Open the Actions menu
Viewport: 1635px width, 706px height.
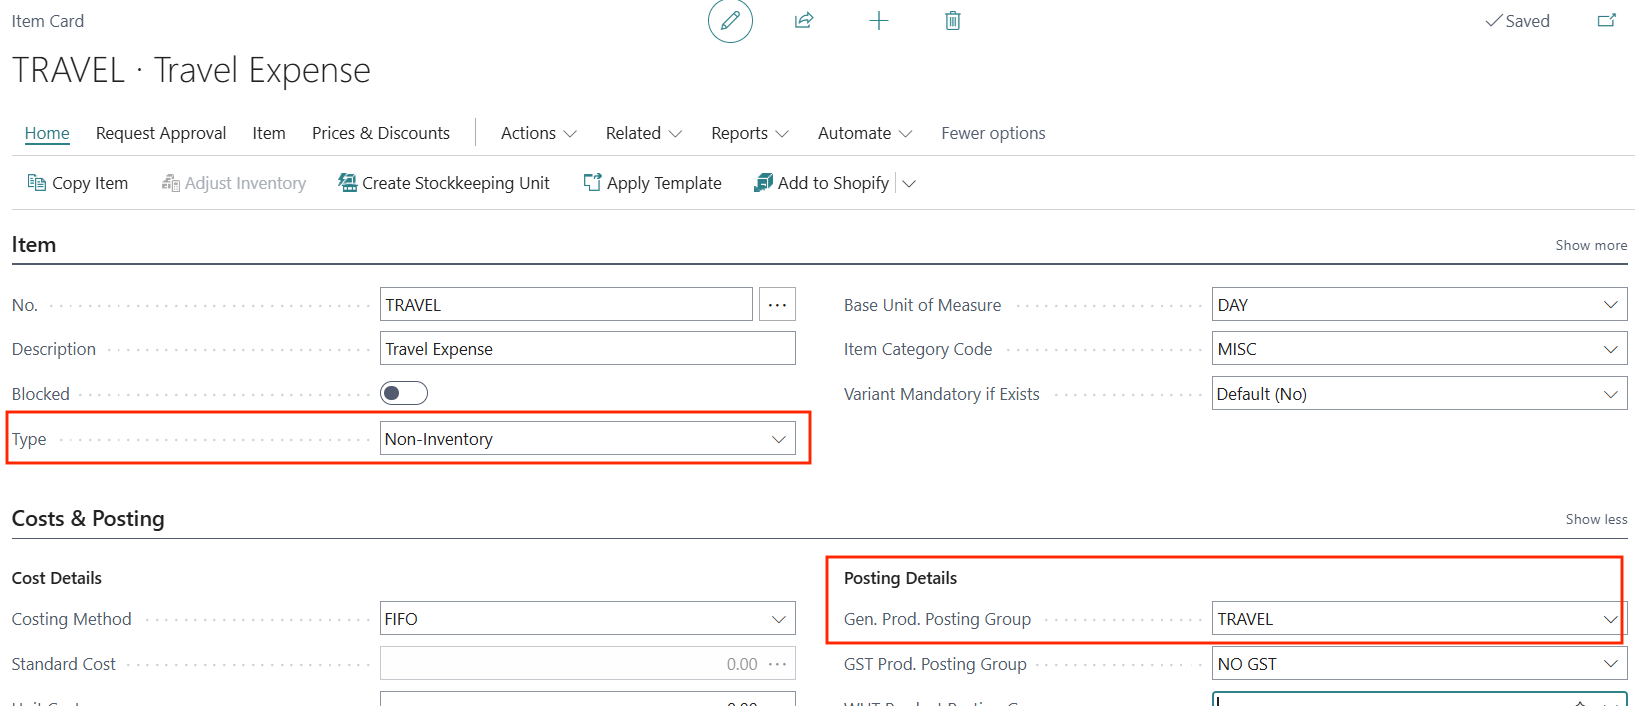[538, 133]
